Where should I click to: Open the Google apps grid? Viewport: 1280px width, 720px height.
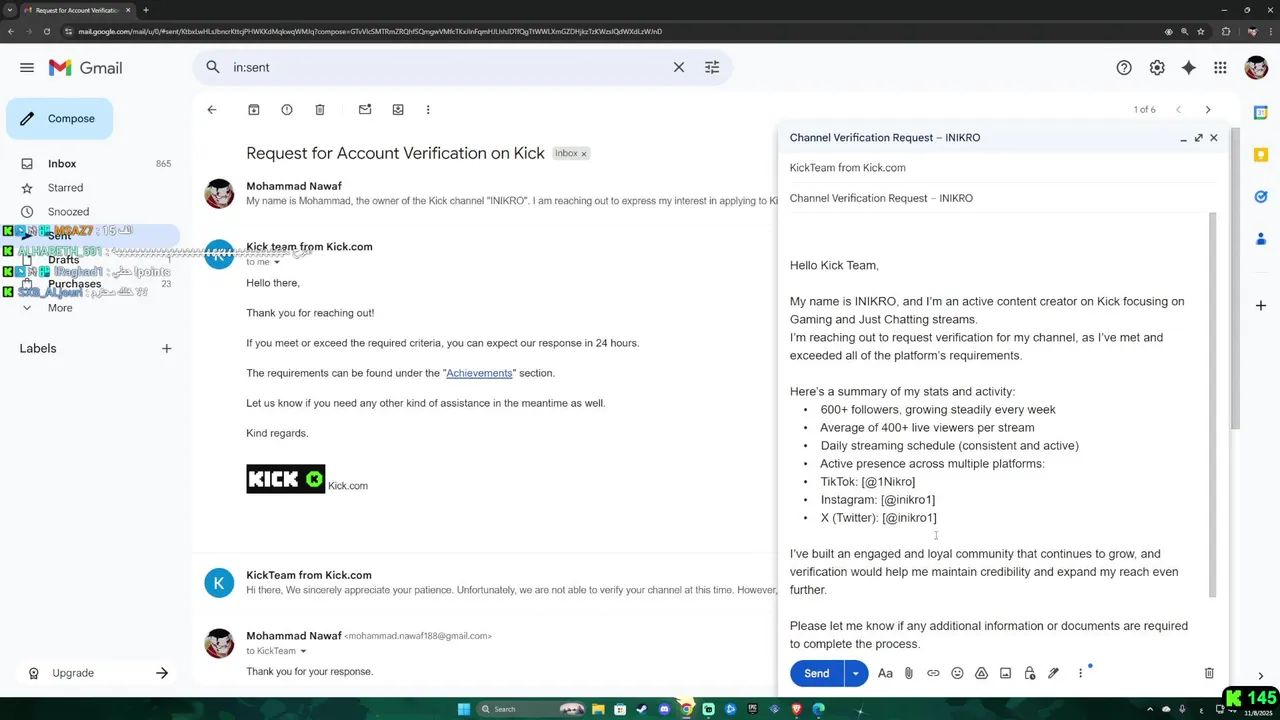(1220, 68)
